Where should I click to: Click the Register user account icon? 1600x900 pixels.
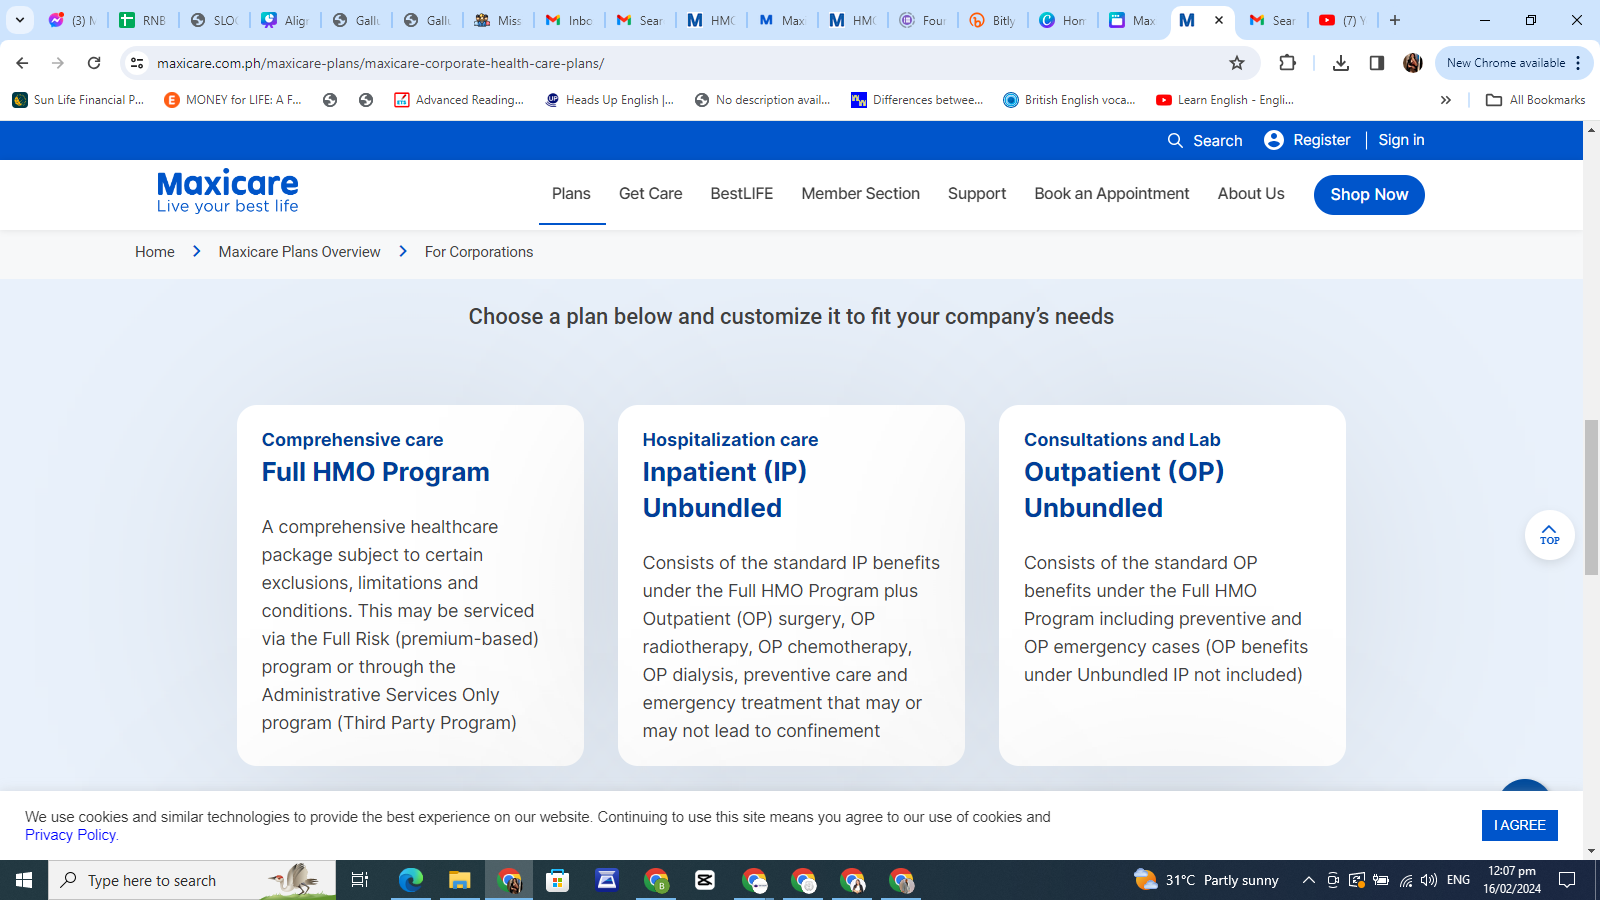tap(1273, 140)
